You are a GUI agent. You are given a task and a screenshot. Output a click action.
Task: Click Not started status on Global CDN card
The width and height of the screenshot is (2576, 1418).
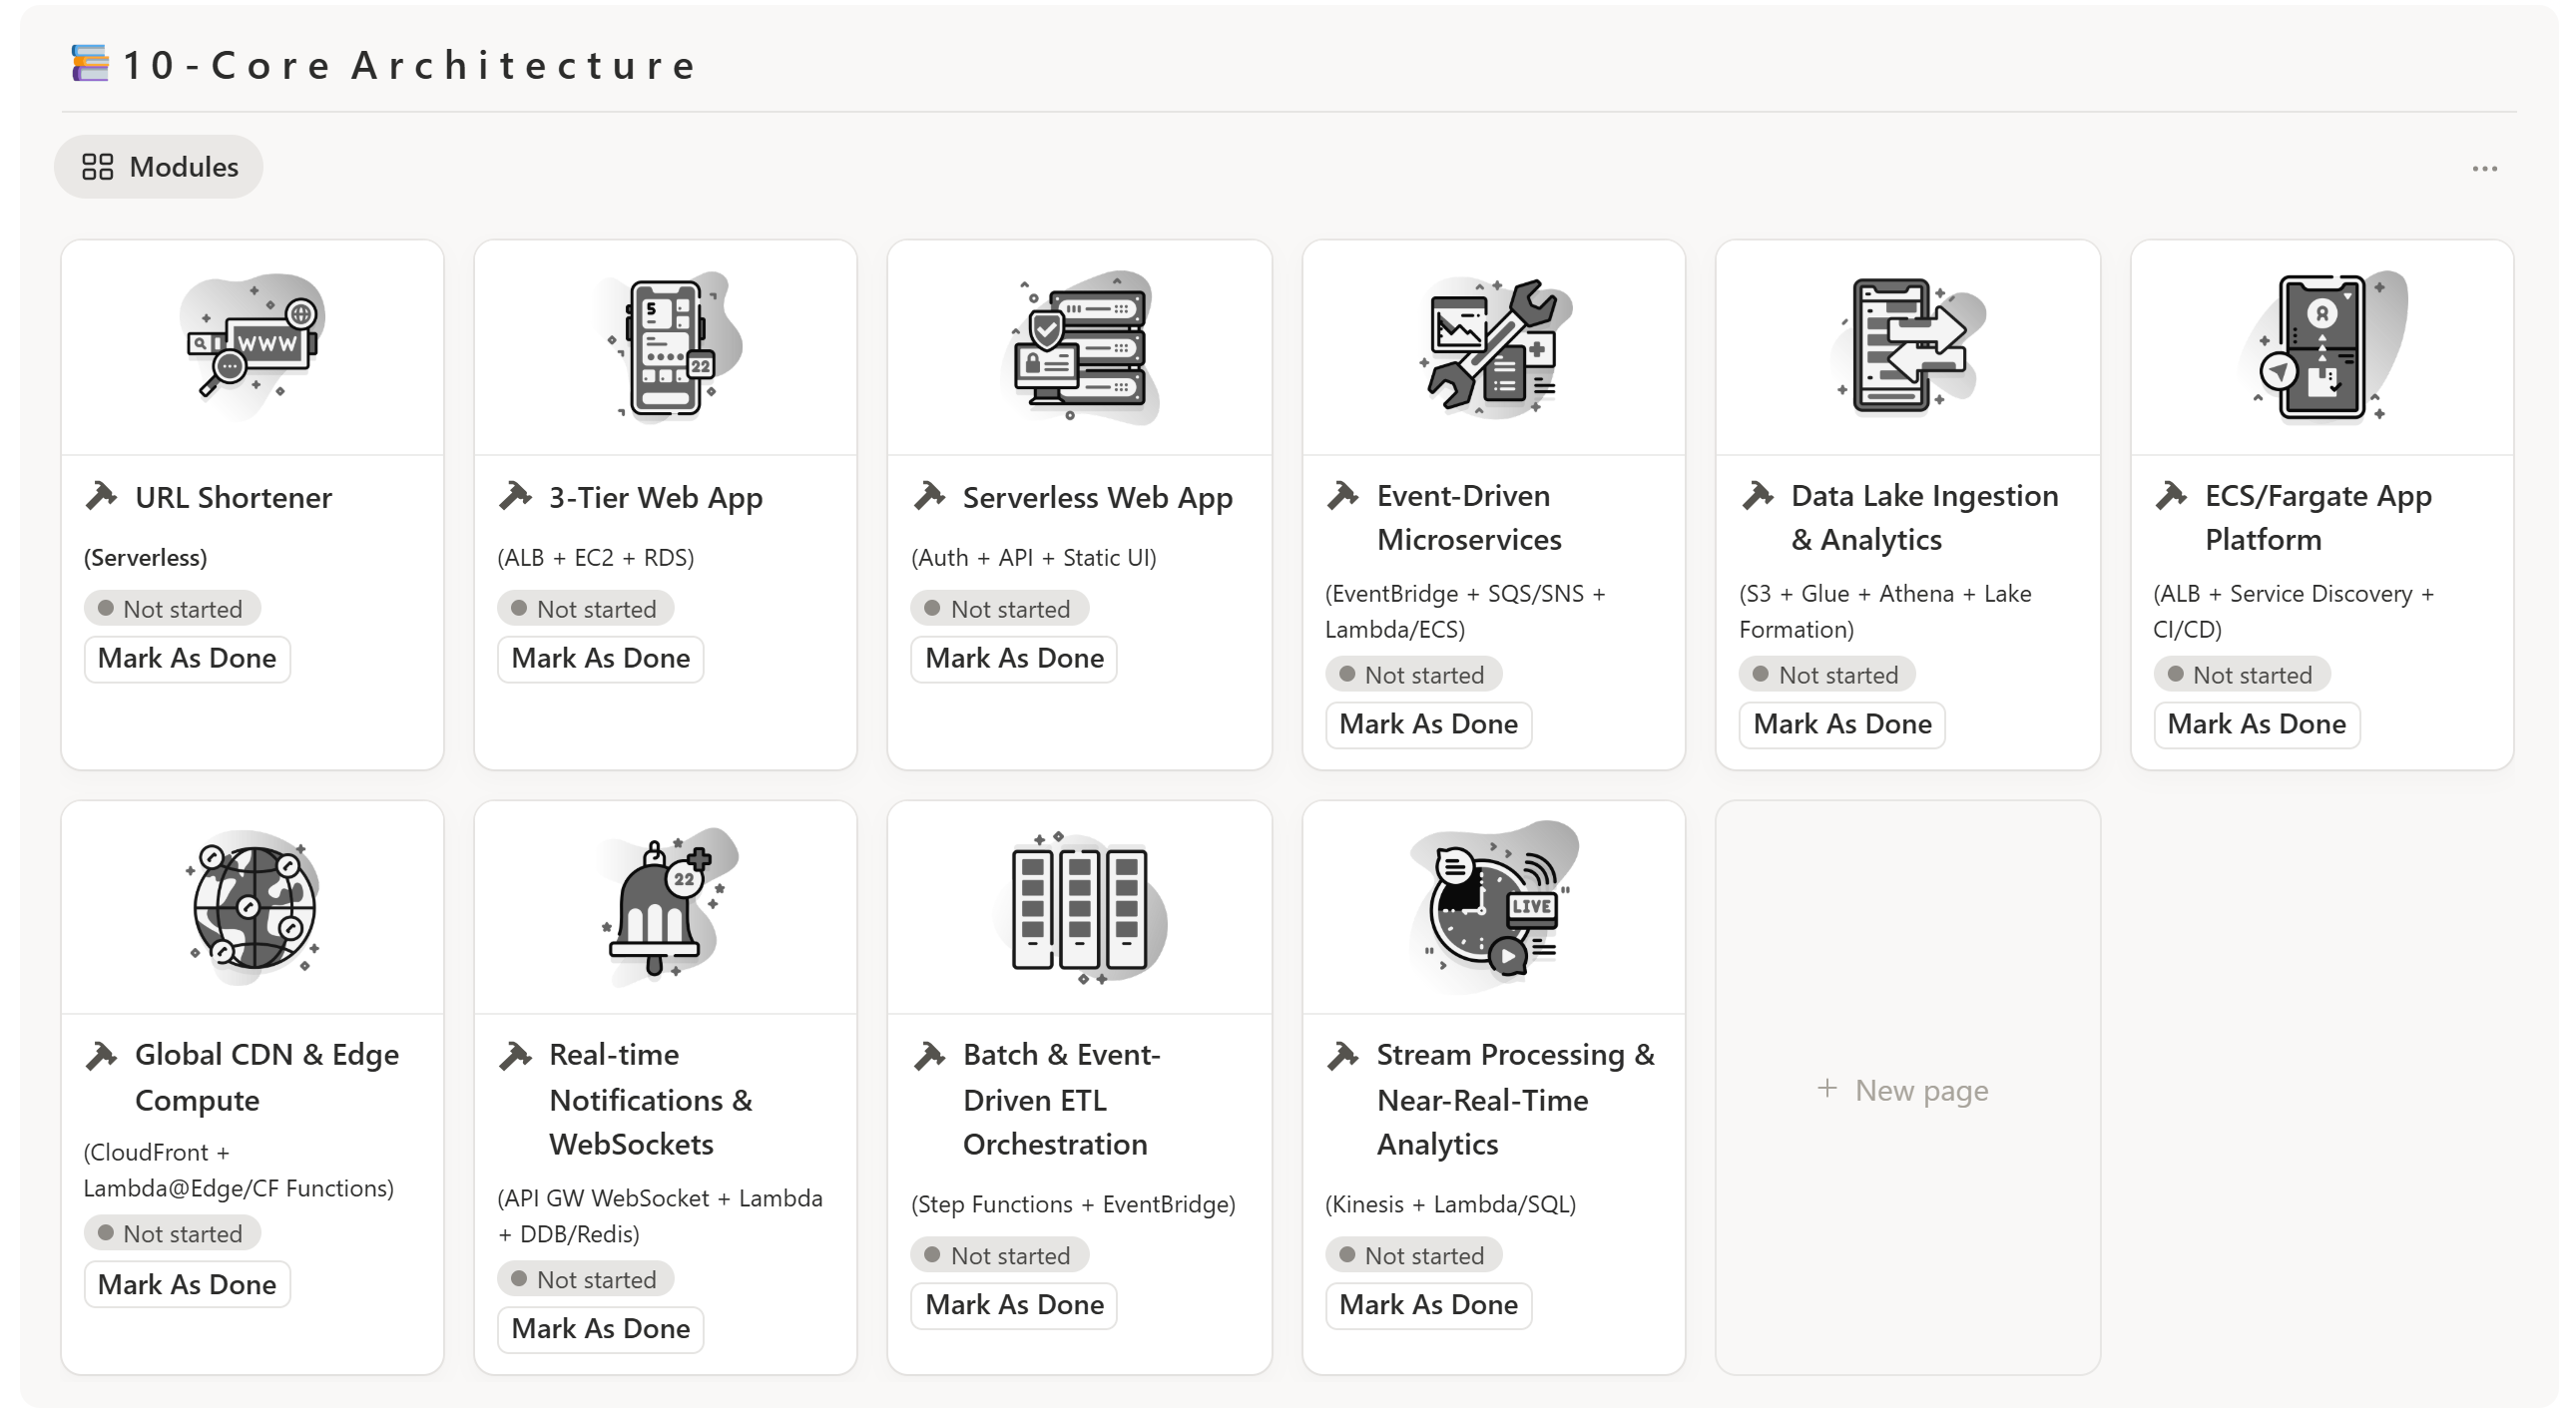[x=172, y=1233]
